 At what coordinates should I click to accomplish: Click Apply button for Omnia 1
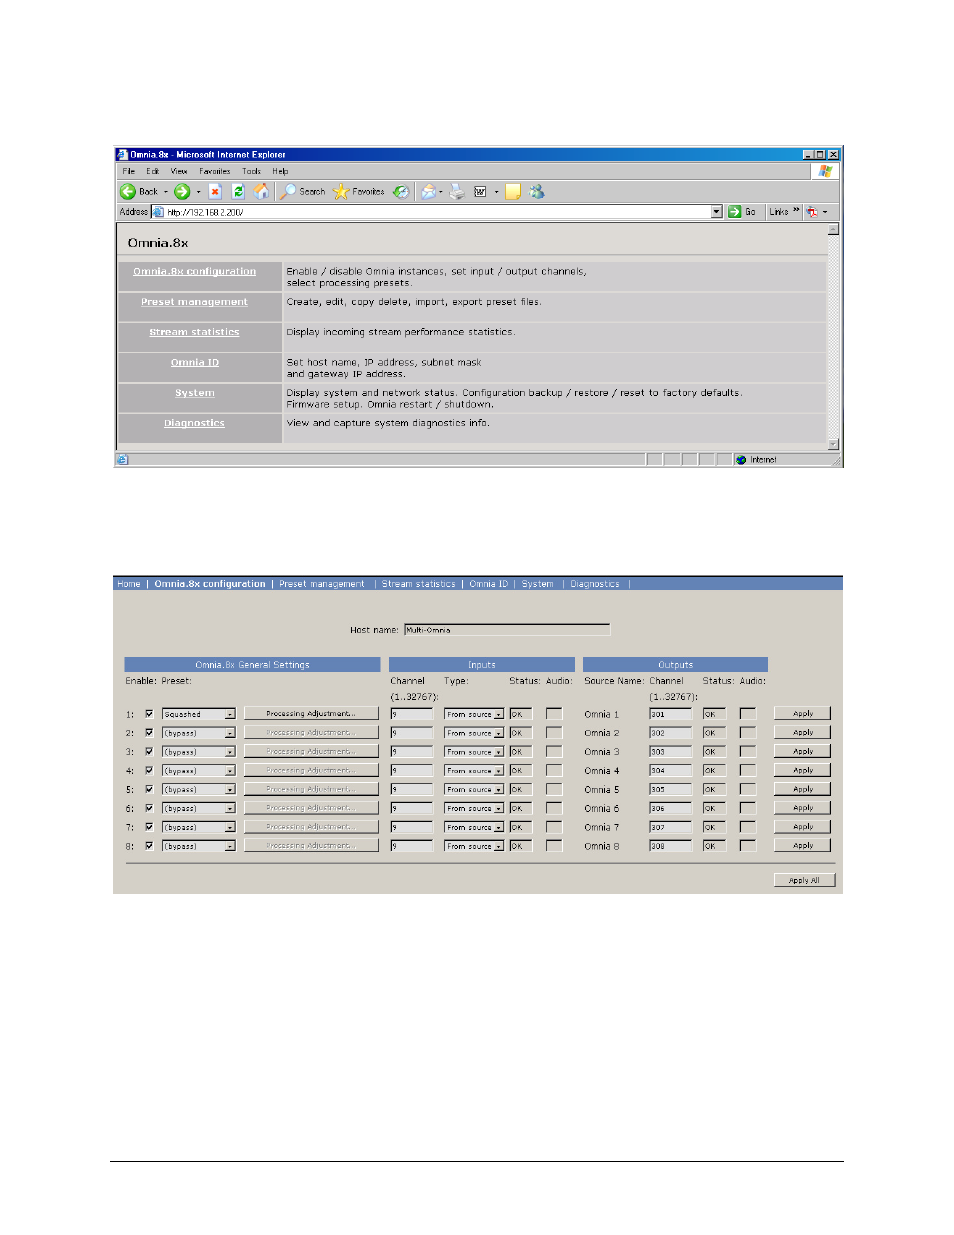pyautogui.click(x=803, y=714)
